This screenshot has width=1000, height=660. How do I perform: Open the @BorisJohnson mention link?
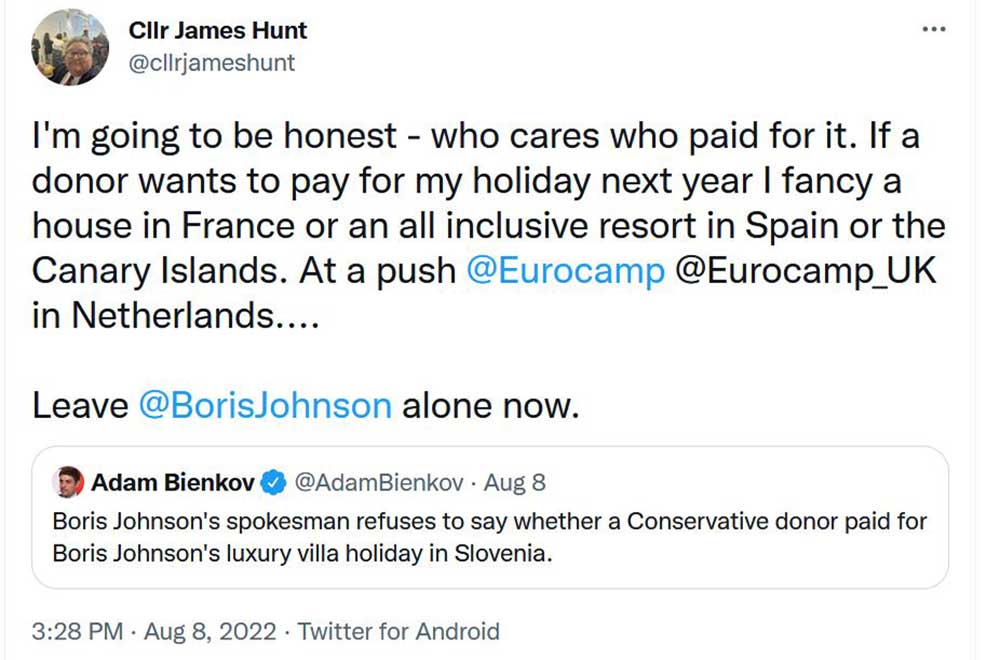pos(265,405)
